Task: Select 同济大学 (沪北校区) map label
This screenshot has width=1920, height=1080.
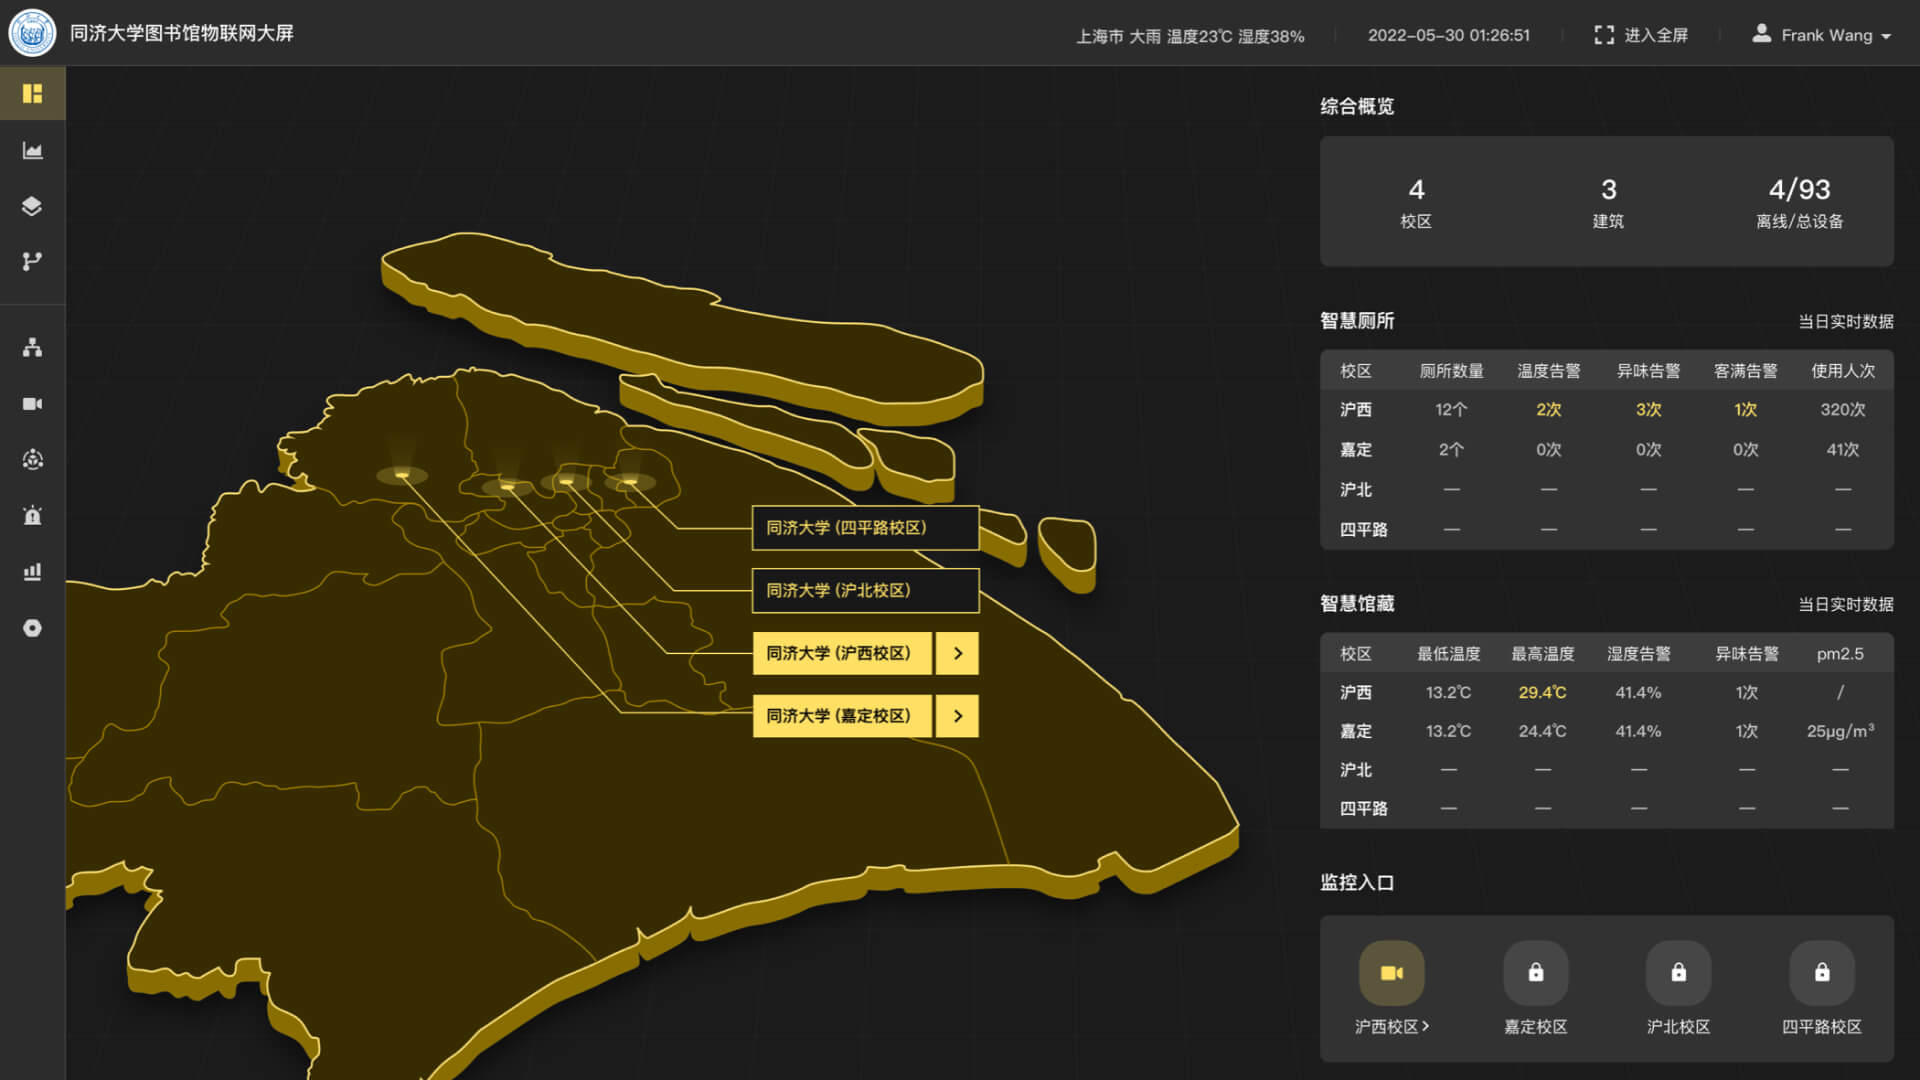Action: coord(865,590)
